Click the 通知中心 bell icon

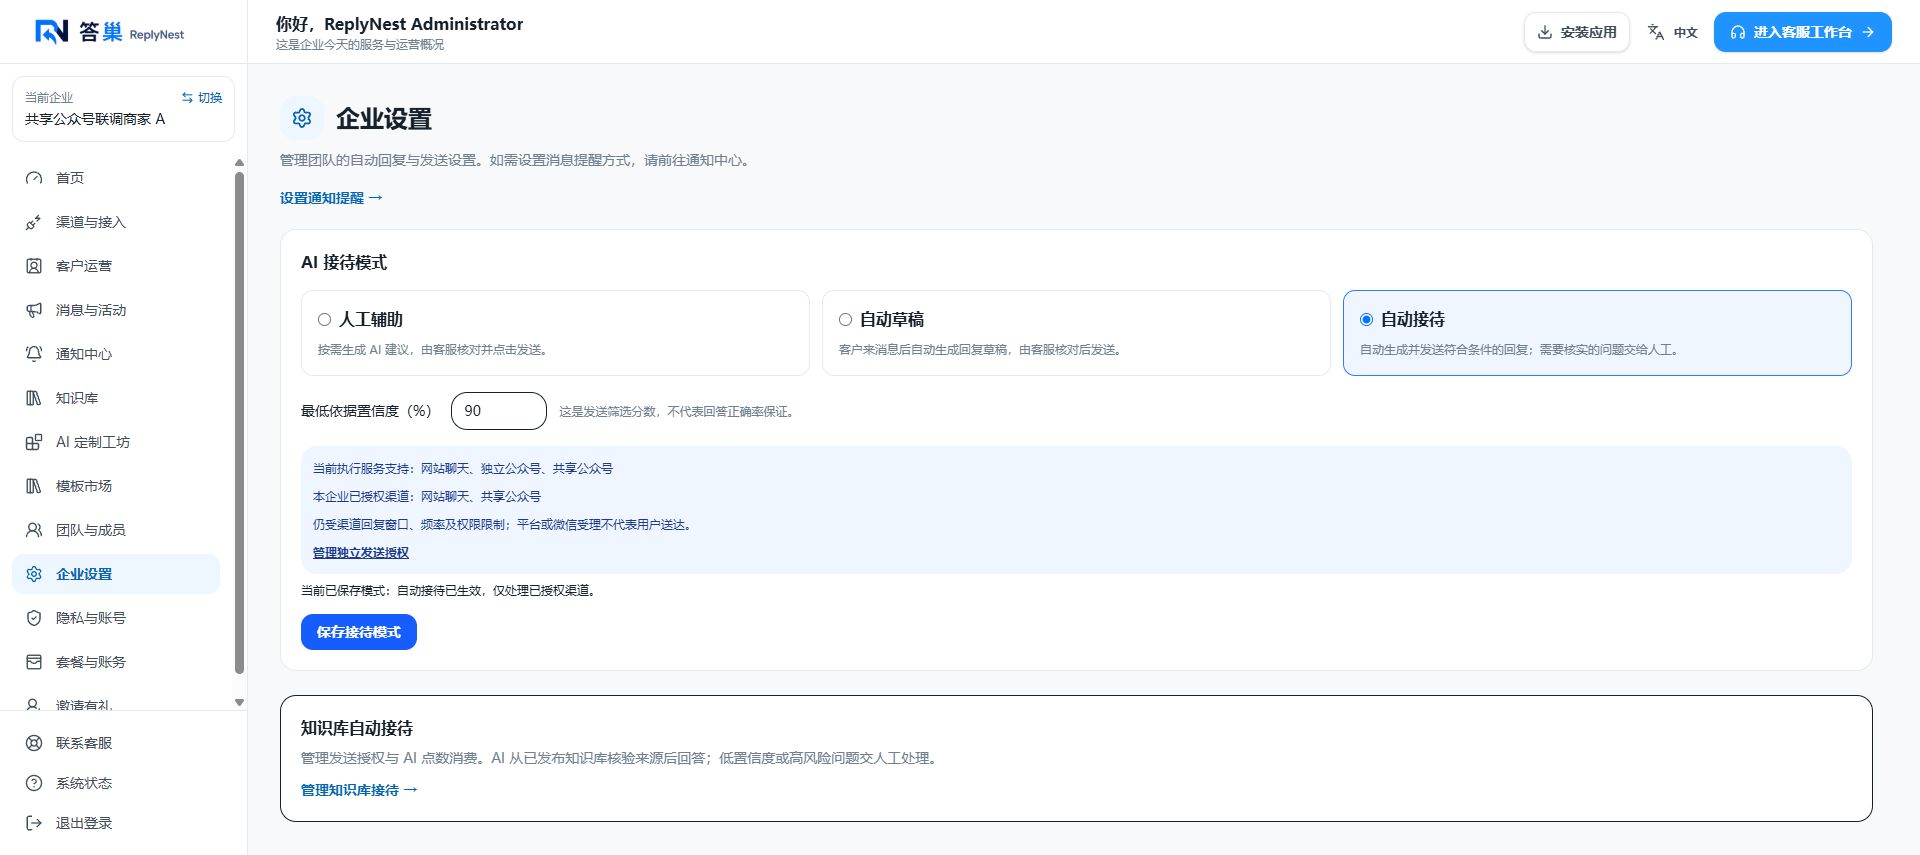34,354
